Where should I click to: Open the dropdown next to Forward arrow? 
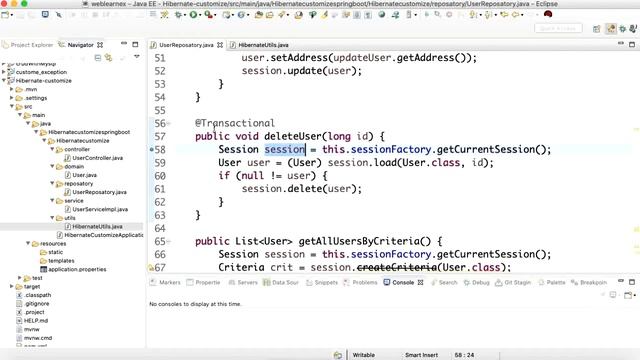522,15
